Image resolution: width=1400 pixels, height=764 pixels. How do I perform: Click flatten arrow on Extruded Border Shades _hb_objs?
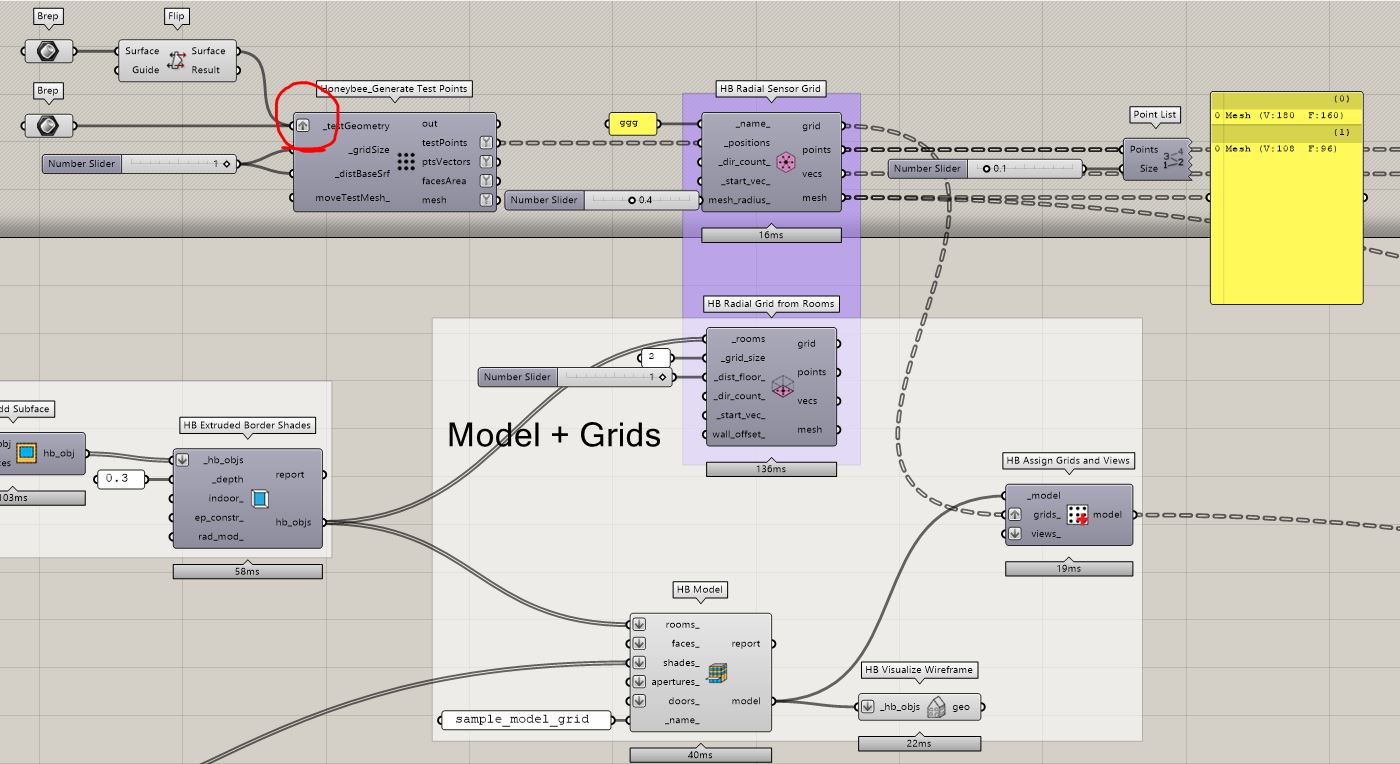point(182,460)
